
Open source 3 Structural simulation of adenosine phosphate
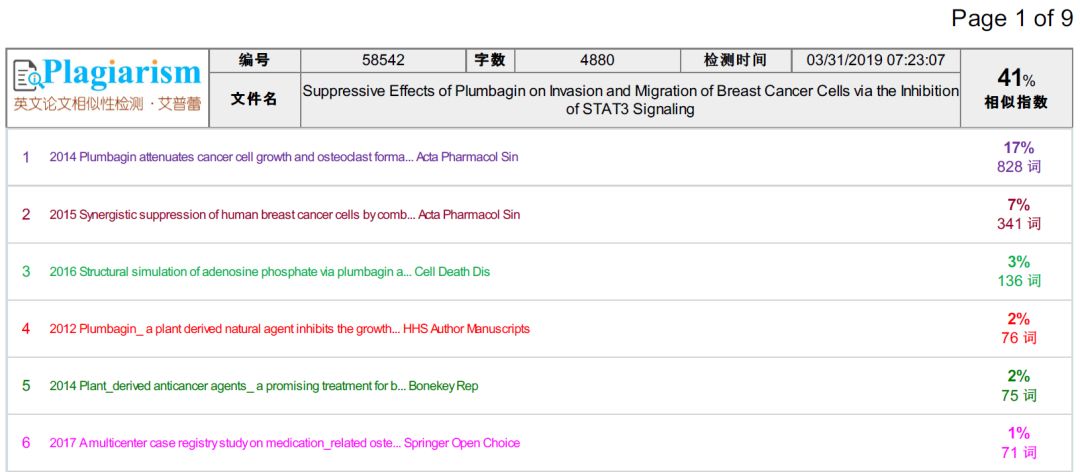[270, 271]
